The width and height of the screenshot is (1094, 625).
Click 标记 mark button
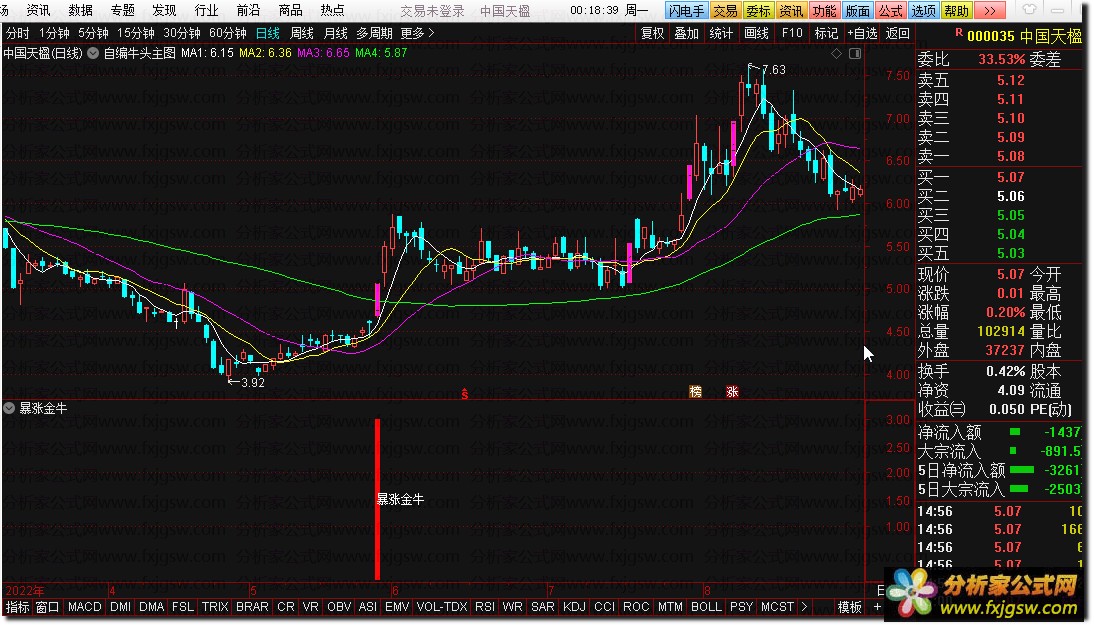click(x=826, y=33)
